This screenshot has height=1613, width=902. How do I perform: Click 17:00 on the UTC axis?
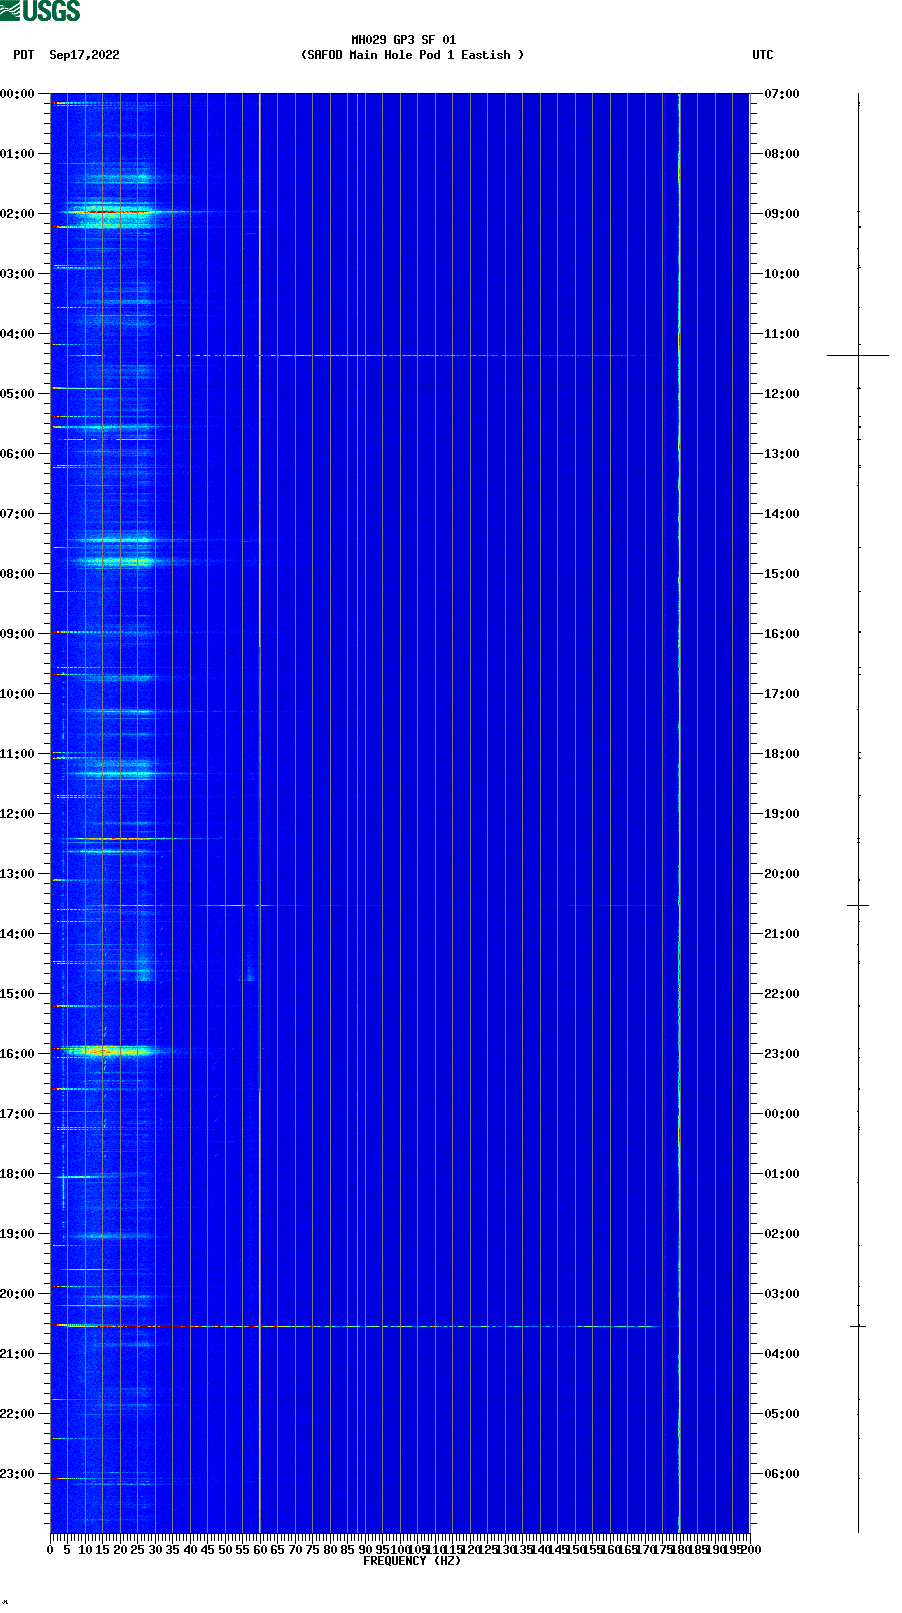tap(782, 694)
